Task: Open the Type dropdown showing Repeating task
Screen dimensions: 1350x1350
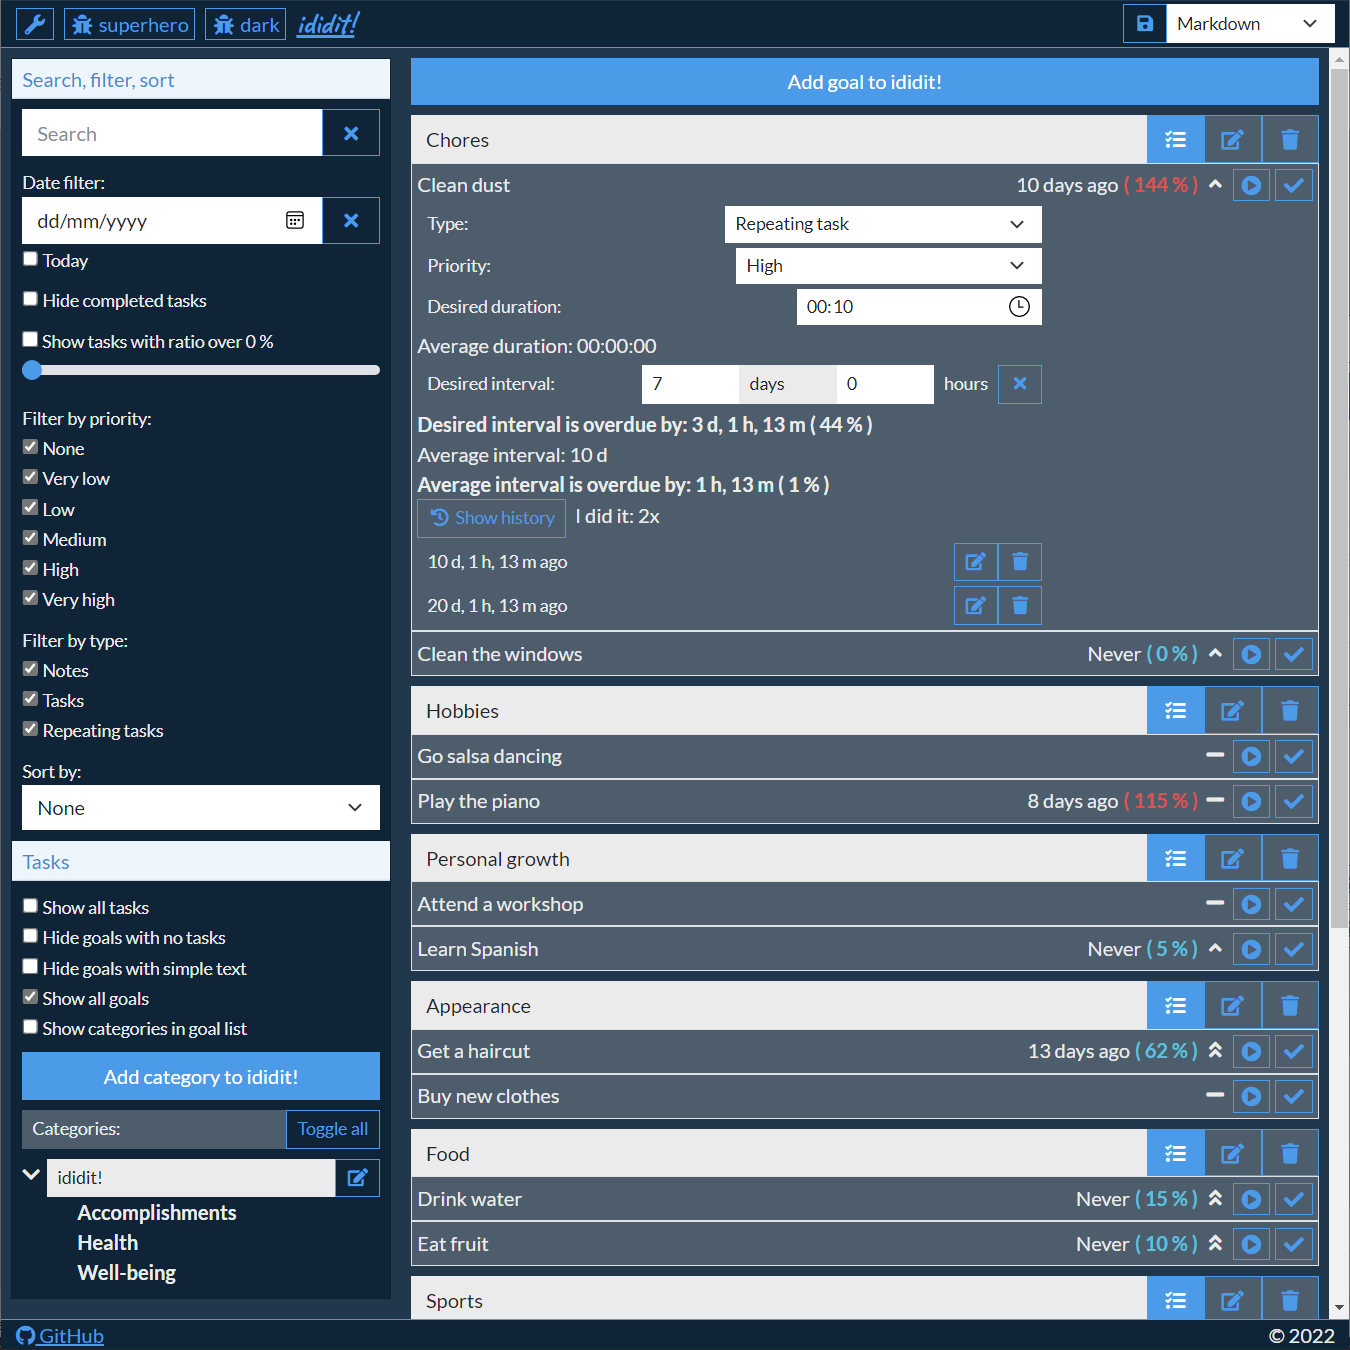Action: pos(883,224)
